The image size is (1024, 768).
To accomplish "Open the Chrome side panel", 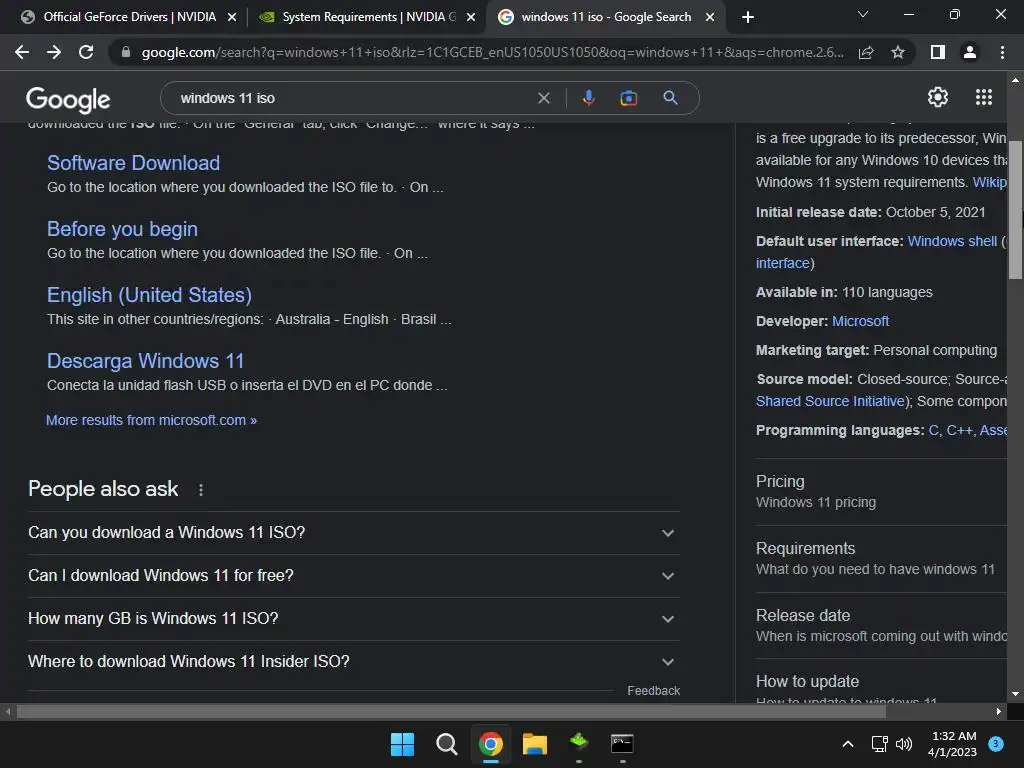I will click(938, 52).
